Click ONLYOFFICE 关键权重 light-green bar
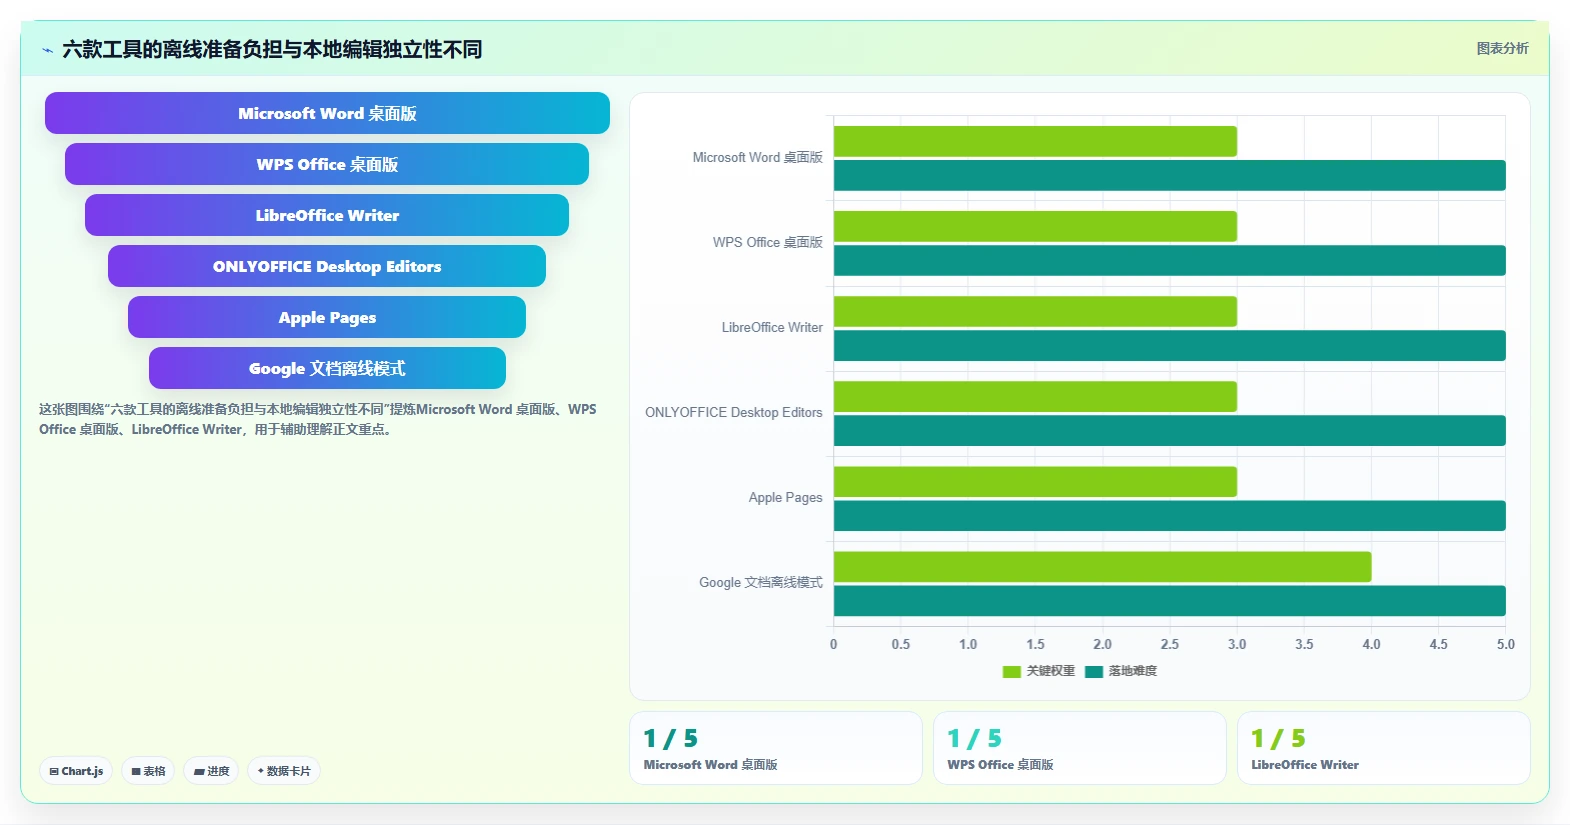This screenshot has height=825, width=1570. pos(1035,396)
